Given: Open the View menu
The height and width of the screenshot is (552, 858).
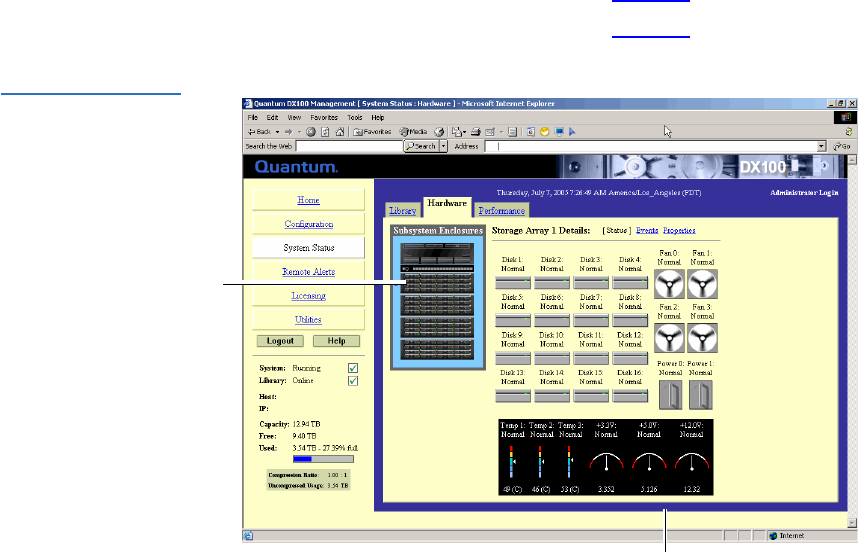Looking at the screenshot, I should [294, 118].
